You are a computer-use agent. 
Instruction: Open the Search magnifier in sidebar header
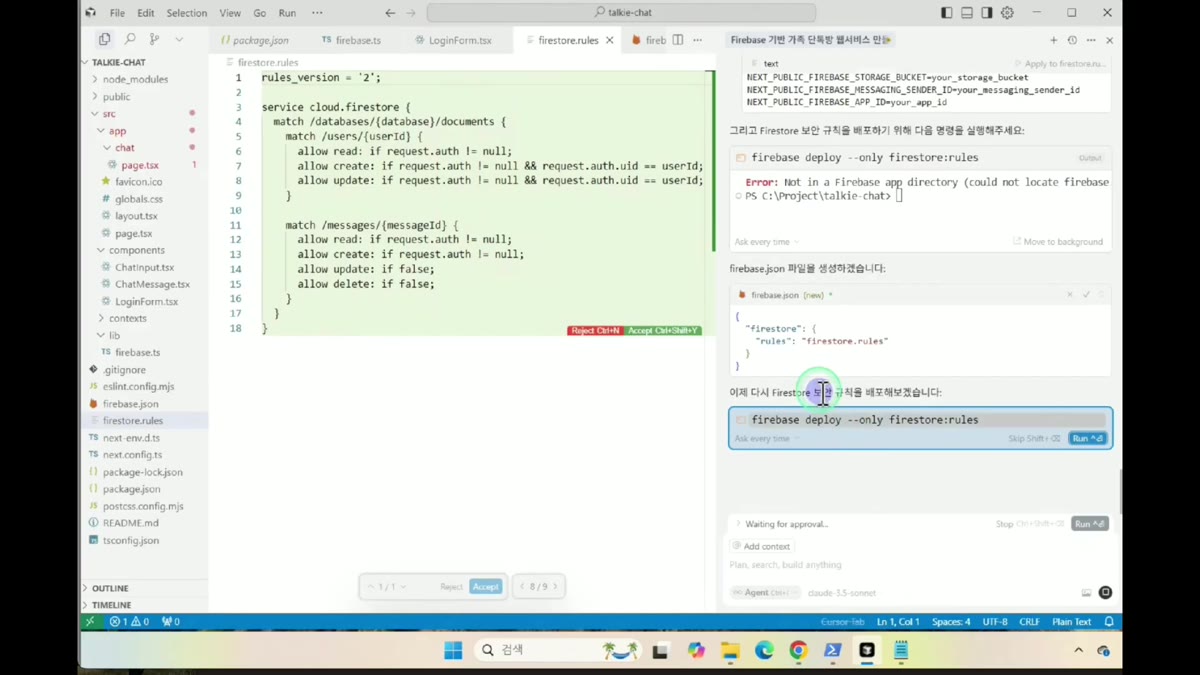click(x=130, y=39)
